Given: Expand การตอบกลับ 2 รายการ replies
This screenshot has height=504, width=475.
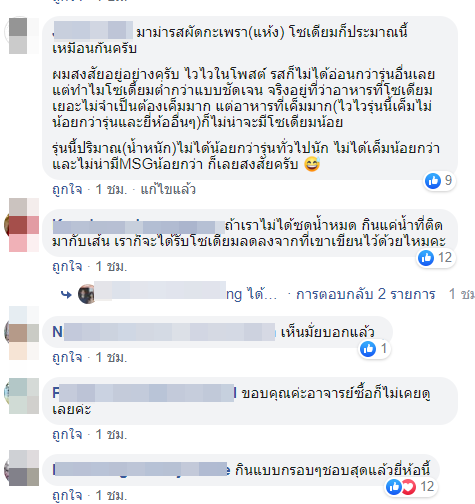Looking at the screenshot, I should (x=366, y=294).
